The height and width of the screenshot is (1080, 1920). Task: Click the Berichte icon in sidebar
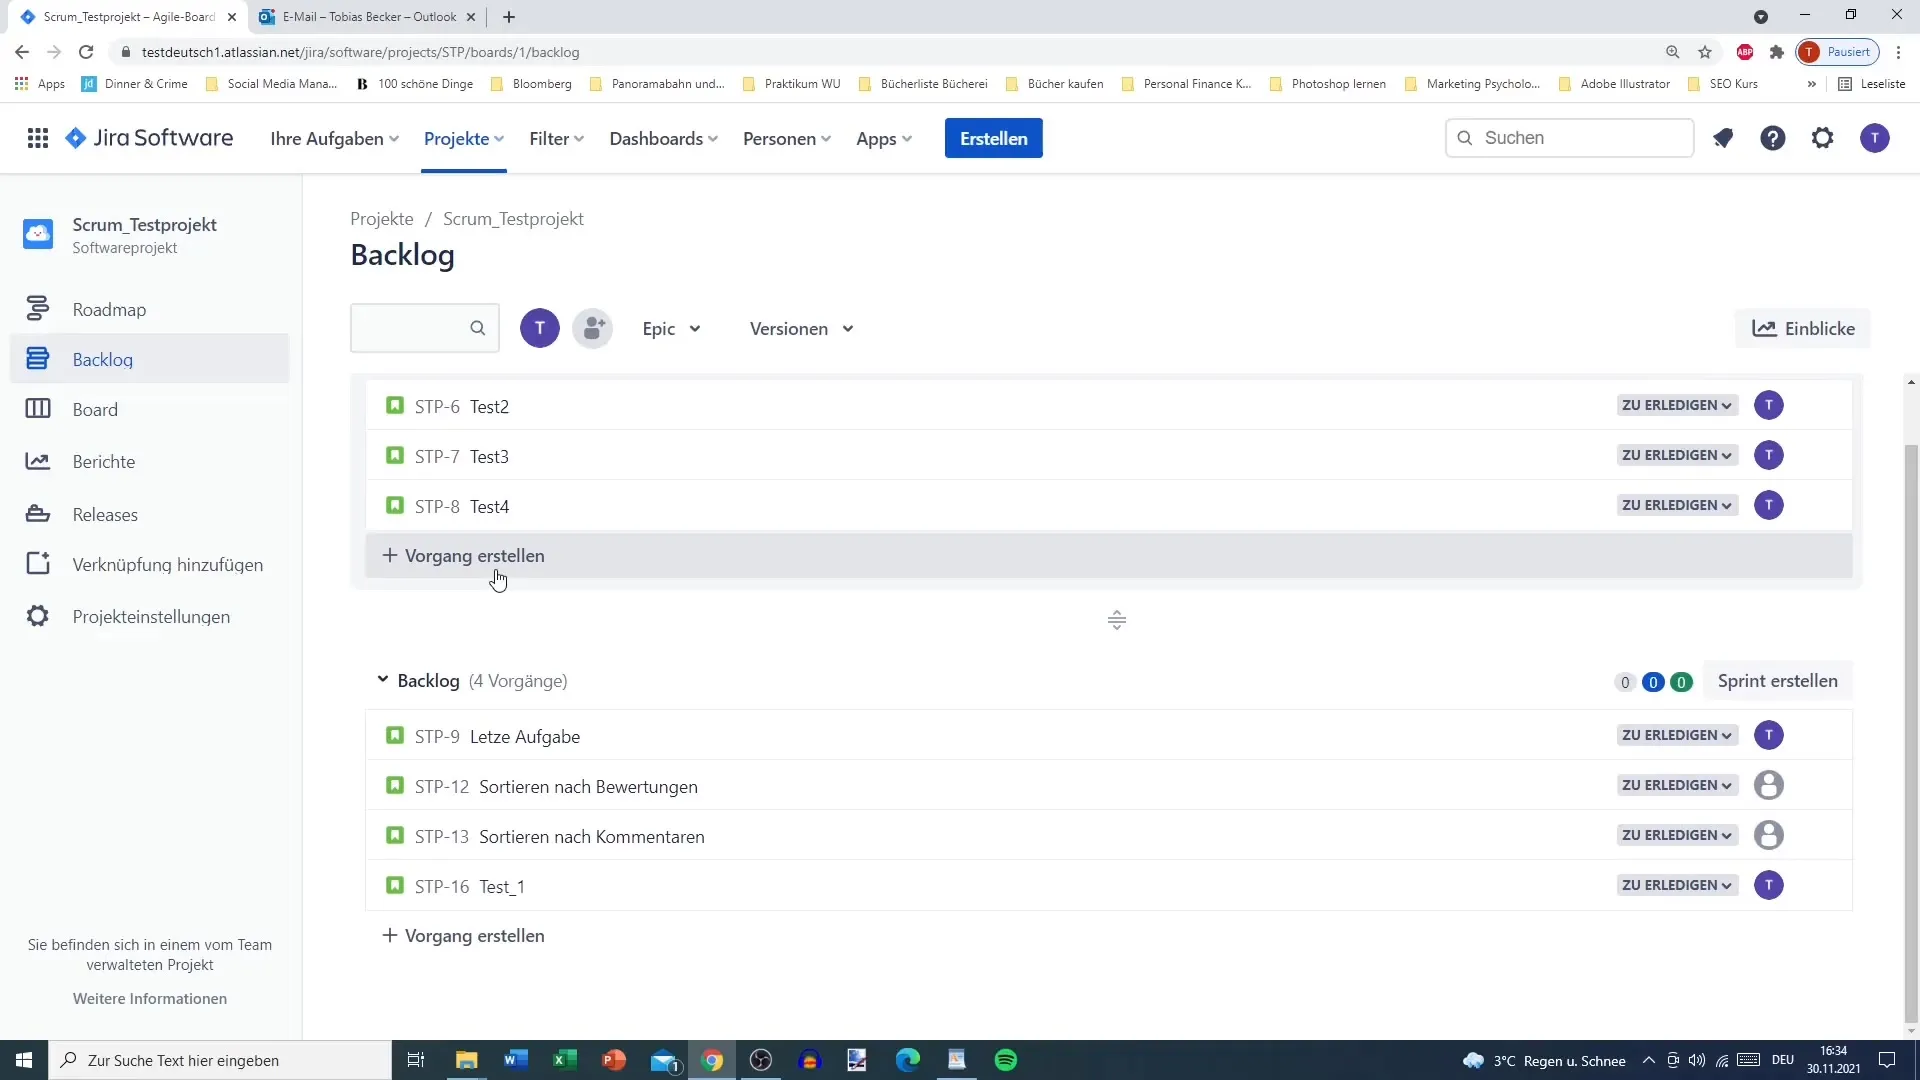pos(37,460)
